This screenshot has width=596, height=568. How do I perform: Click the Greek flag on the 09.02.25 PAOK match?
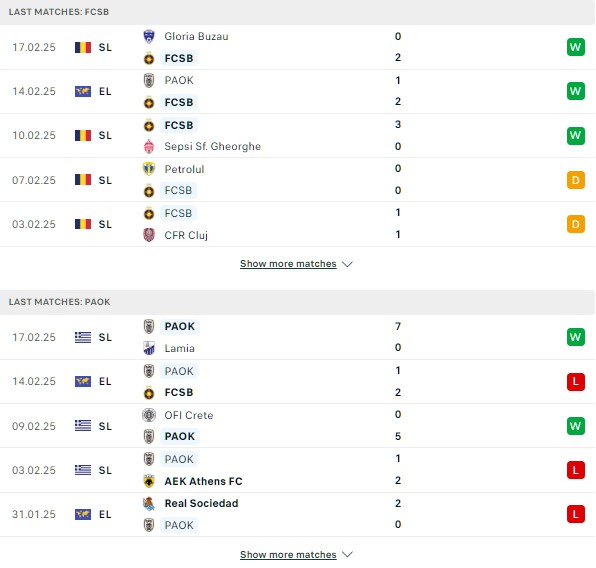(x=83, y=426)
